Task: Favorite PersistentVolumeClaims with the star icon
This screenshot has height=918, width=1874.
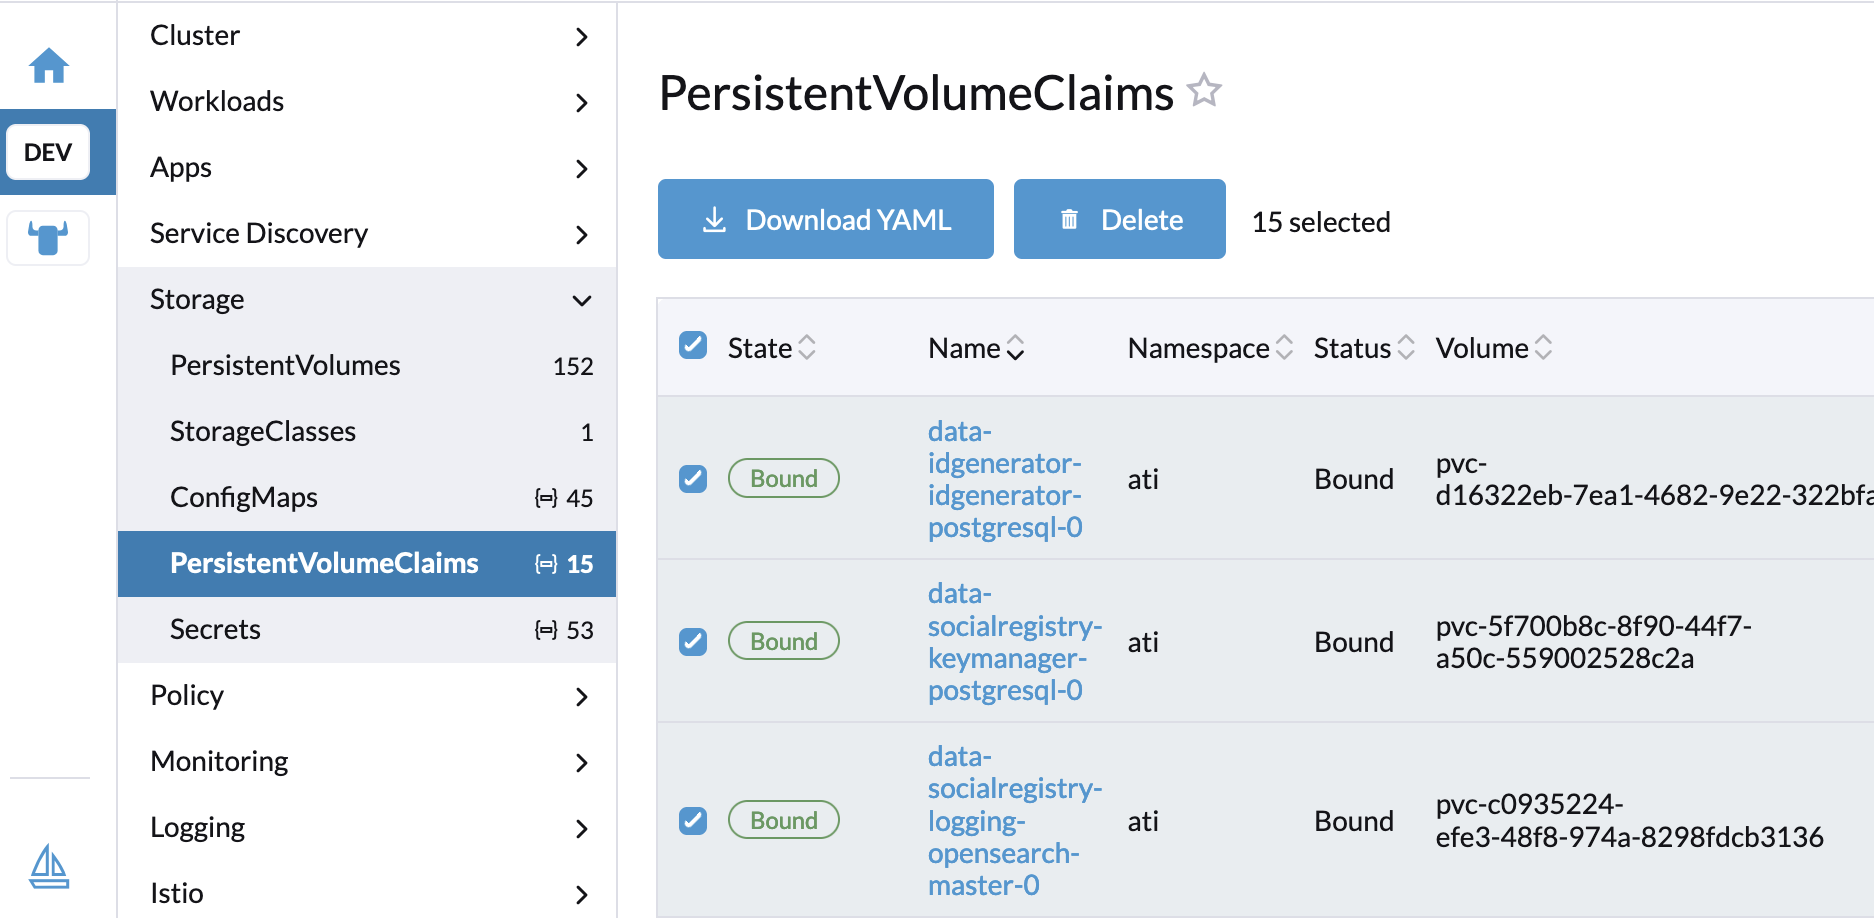Action: click(x=1204, y=91)
